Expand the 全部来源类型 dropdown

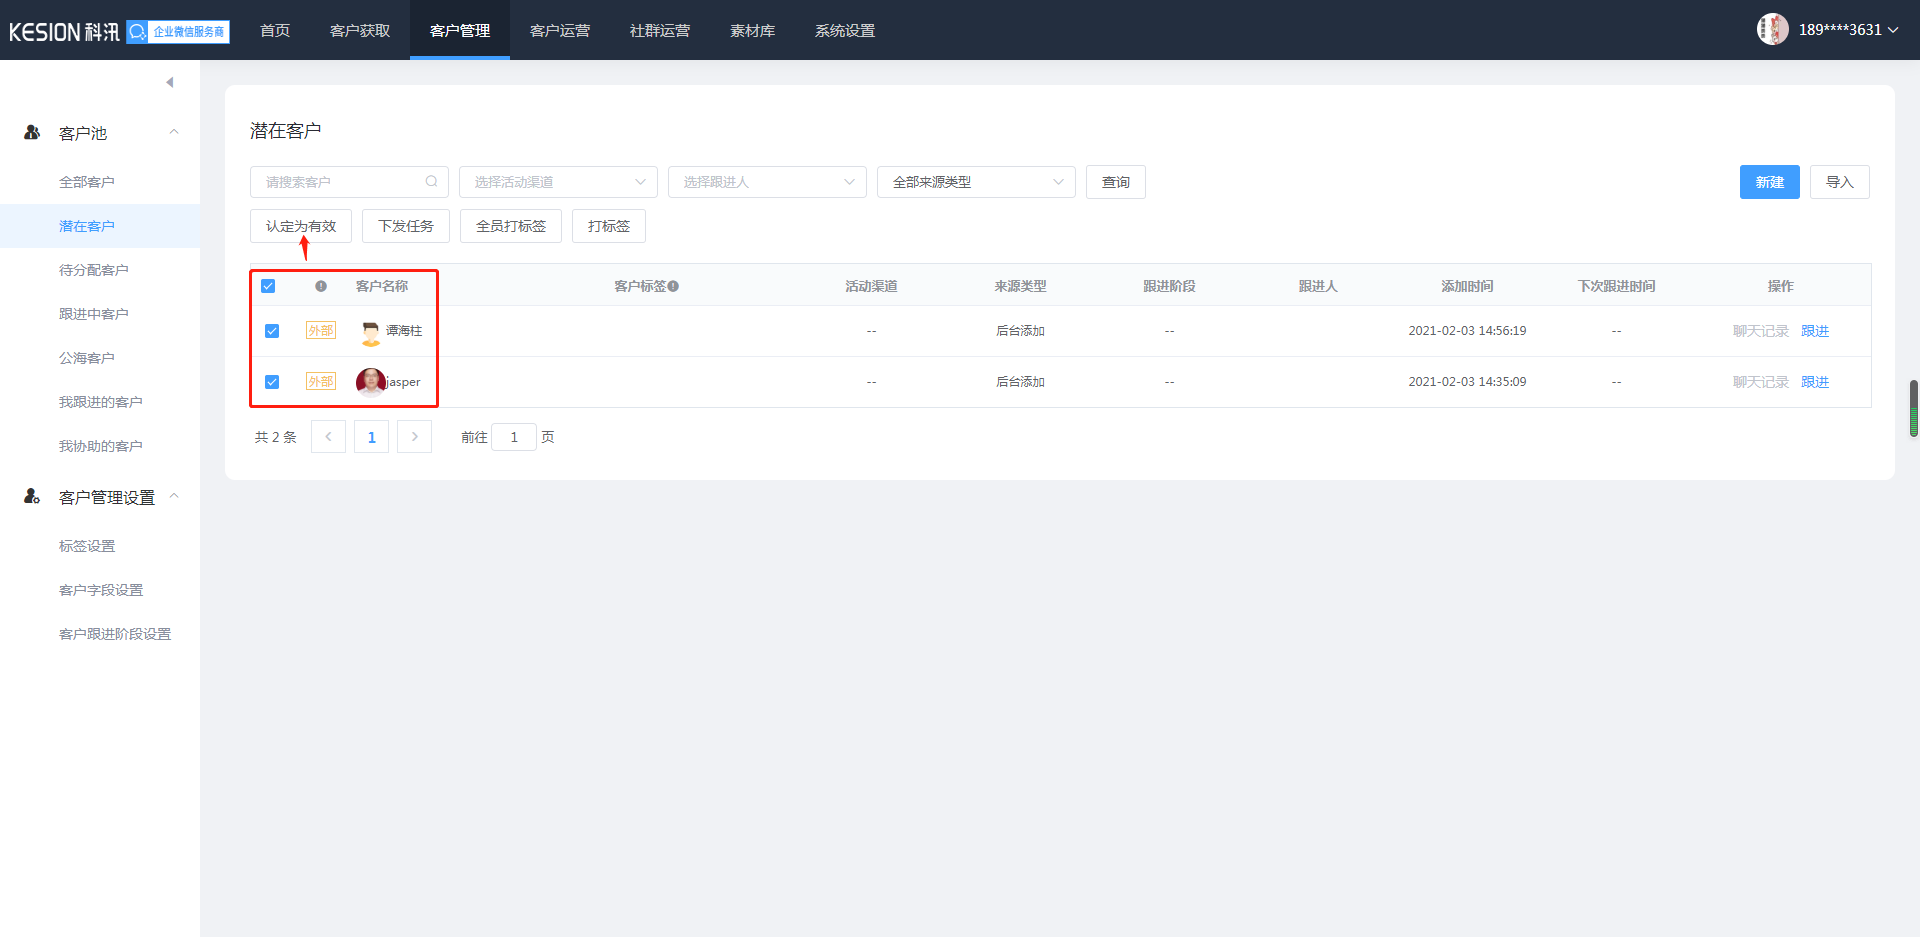[976, 182]
